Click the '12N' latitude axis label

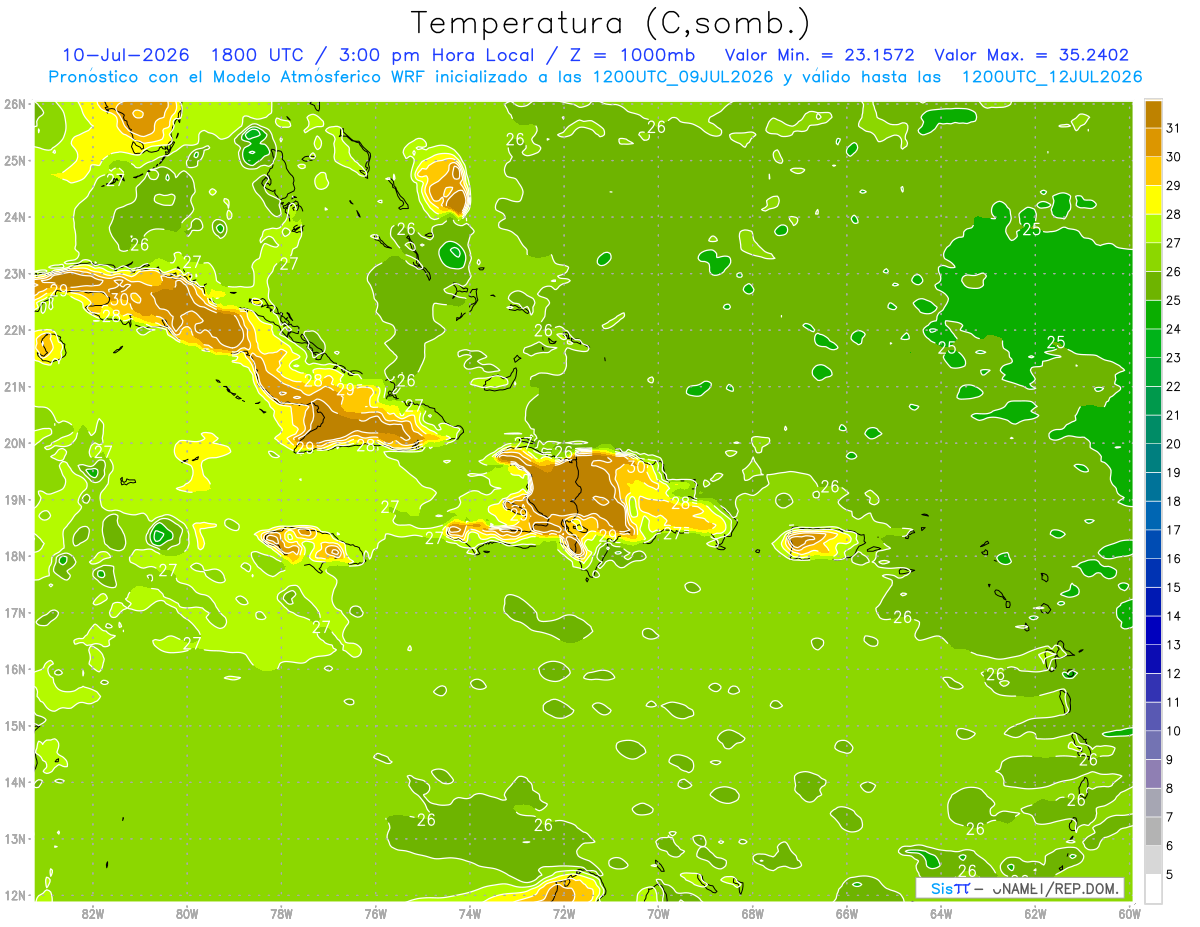click(x=15, y=894)
